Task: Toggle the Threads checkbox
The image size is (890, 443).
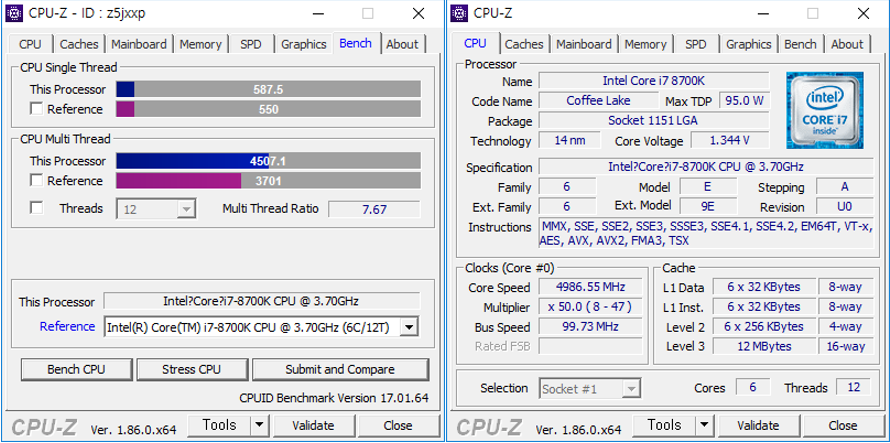Action: pos(36,208)
